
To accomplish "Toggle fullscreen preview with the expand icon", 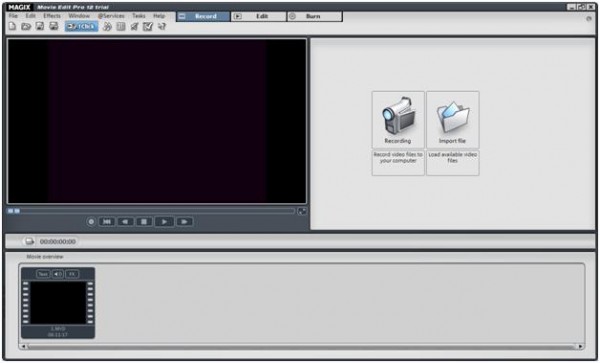I will (x=302, y=211).
